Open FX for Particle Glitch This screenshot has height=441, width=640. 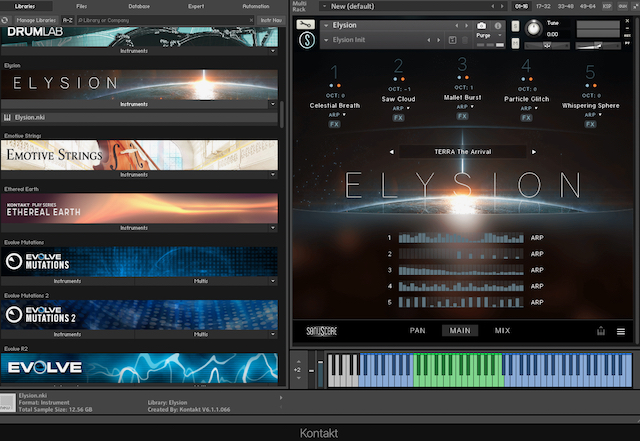(526, 118)
